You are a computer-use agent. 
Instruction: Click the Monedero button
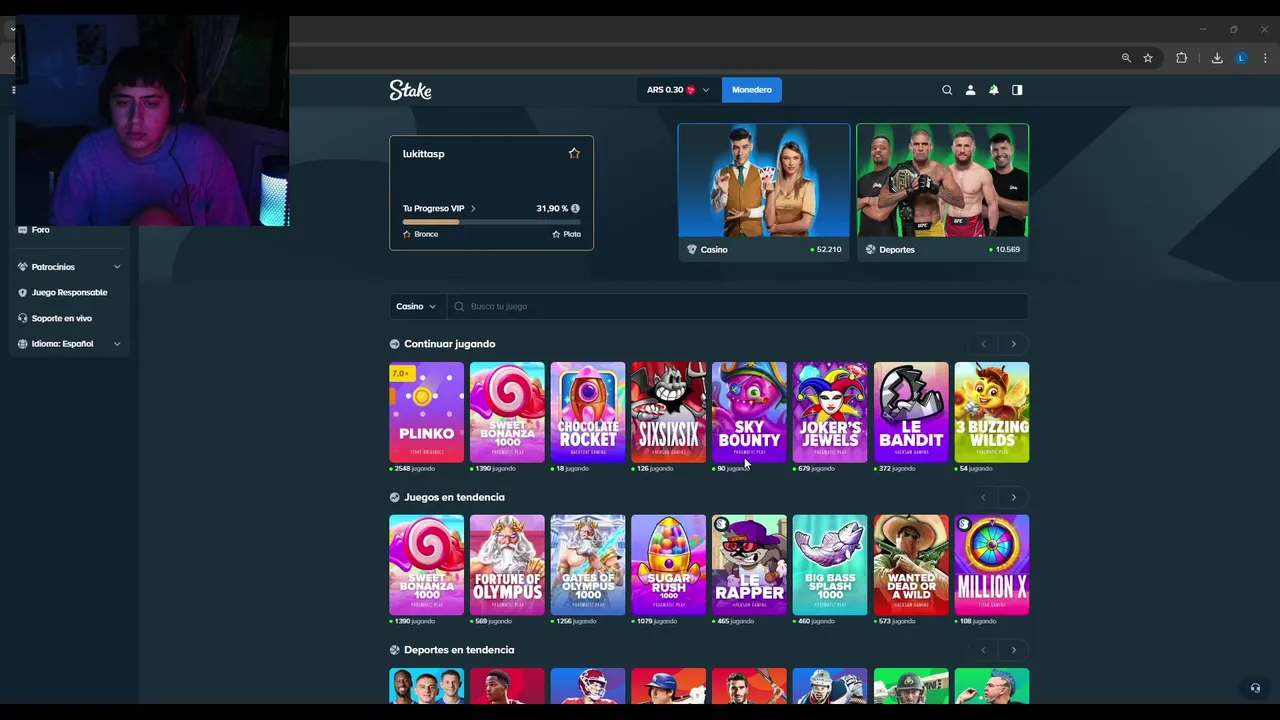point(752,90)
